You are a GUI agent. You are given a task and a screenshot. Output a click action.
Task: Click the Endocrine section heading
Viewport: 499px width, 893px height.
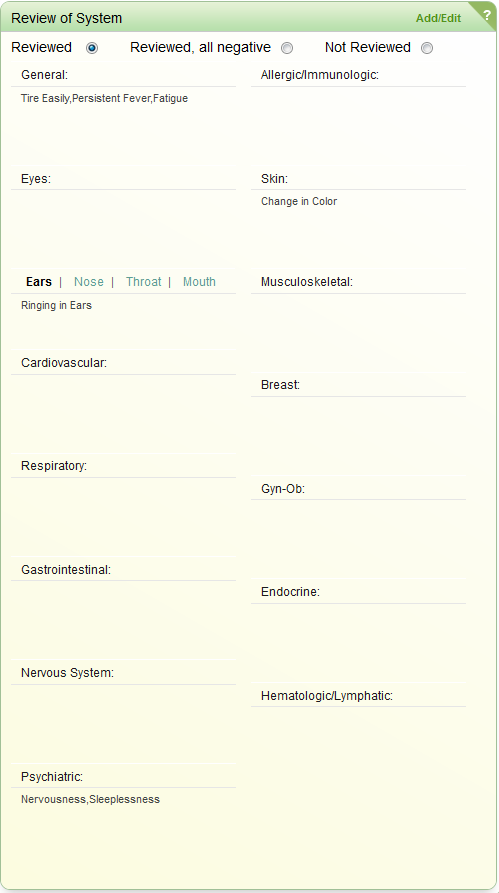(x=291, y=592)
